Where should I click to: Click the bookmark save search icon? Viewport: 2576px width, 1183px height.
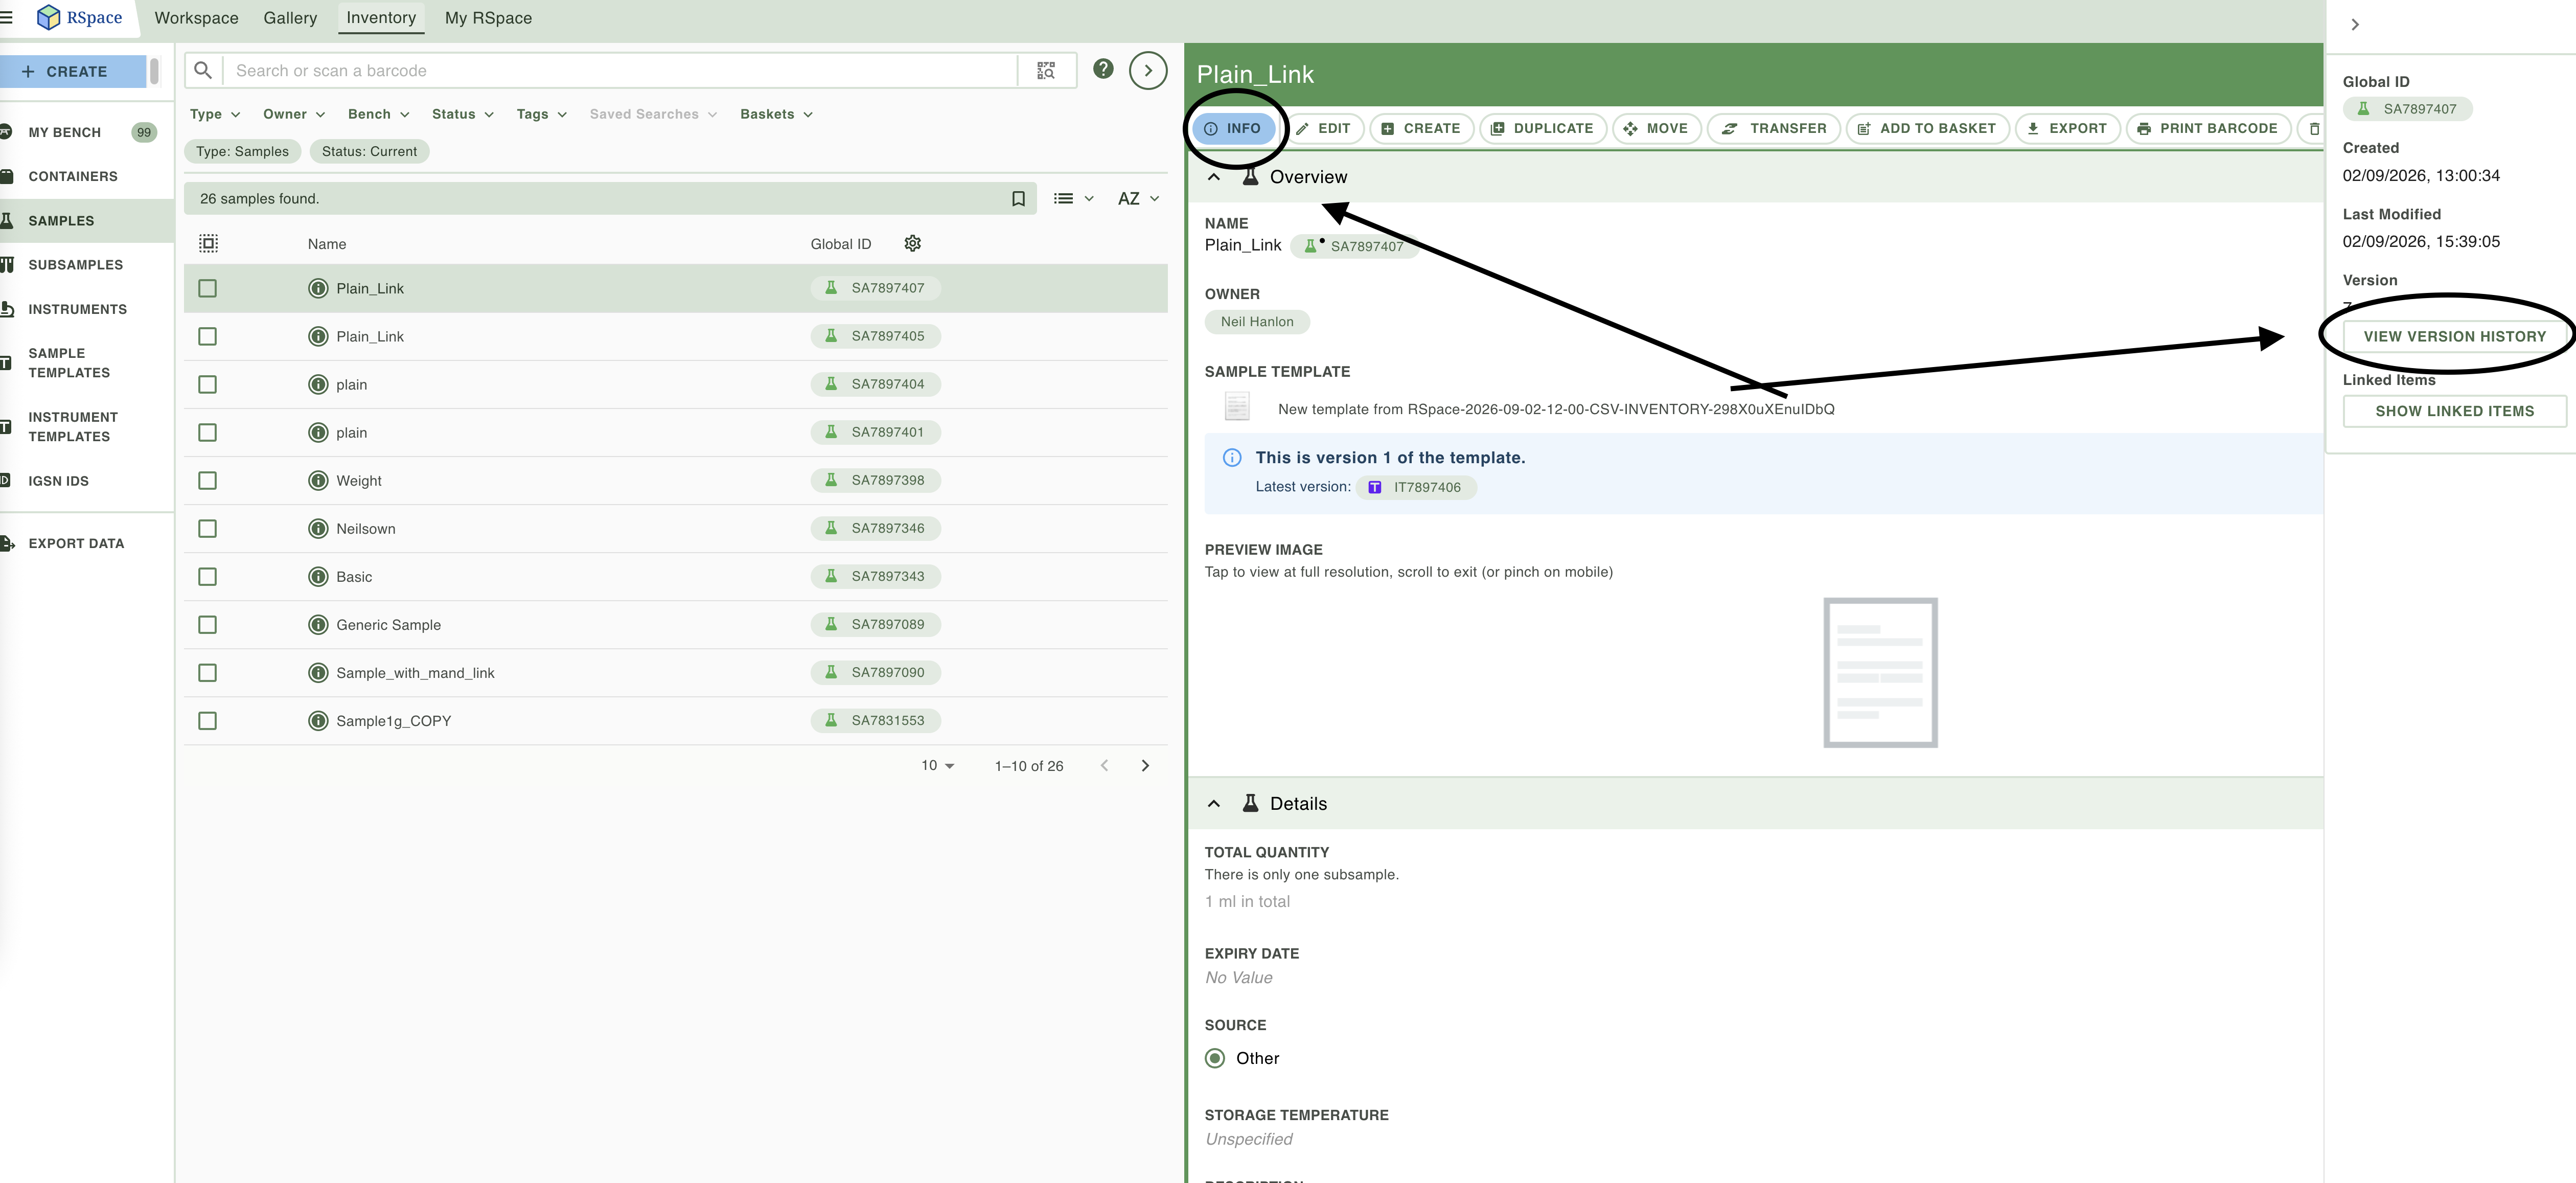pyautogui.click(x=1018, y=199)
